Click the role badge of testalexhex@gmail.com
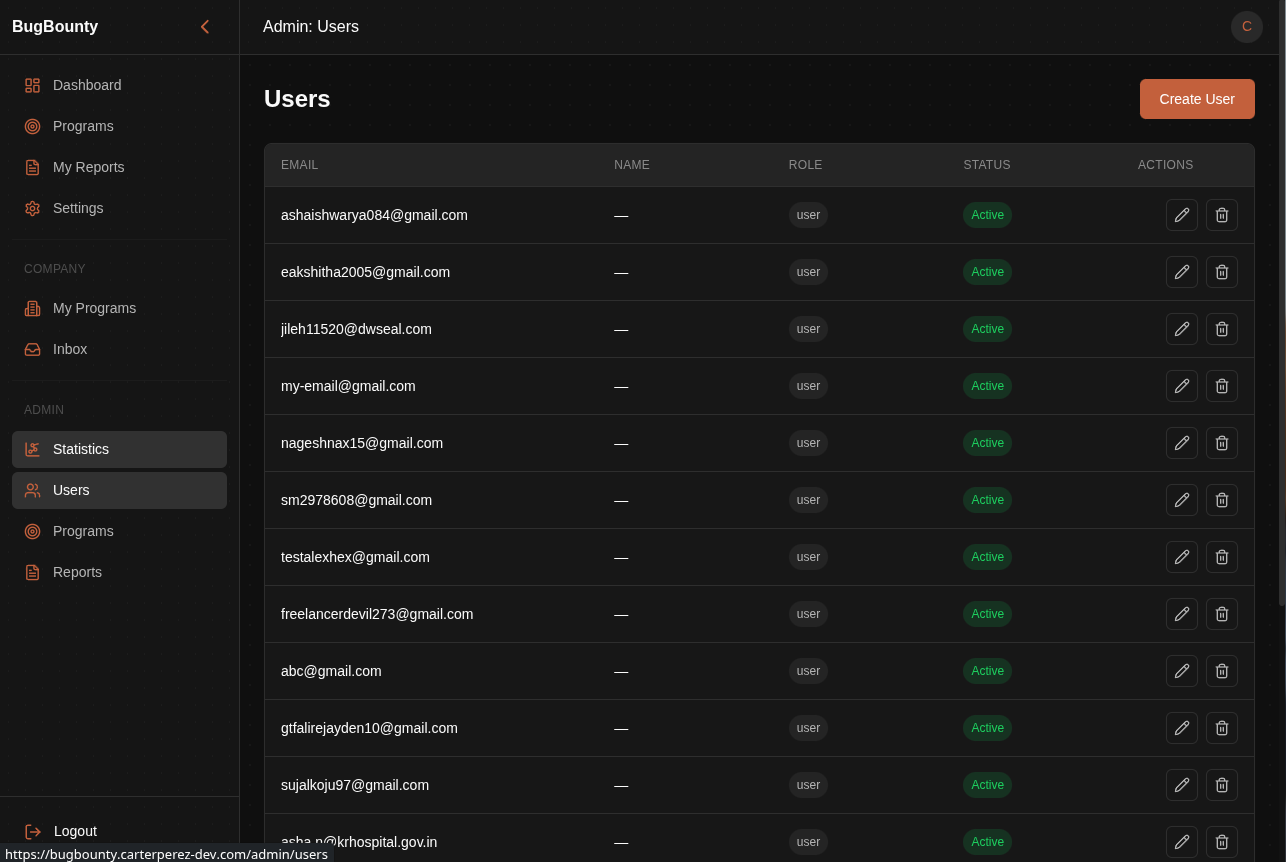The width and height of the screenshot is (1286, 862). [808, 557]
